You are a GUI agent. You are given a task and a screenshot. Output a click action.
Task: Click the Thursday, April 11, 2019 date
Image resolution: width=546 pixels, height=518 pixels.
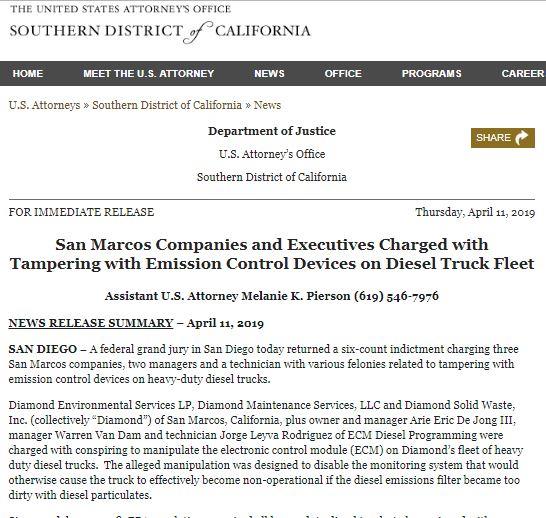point(475,212)
